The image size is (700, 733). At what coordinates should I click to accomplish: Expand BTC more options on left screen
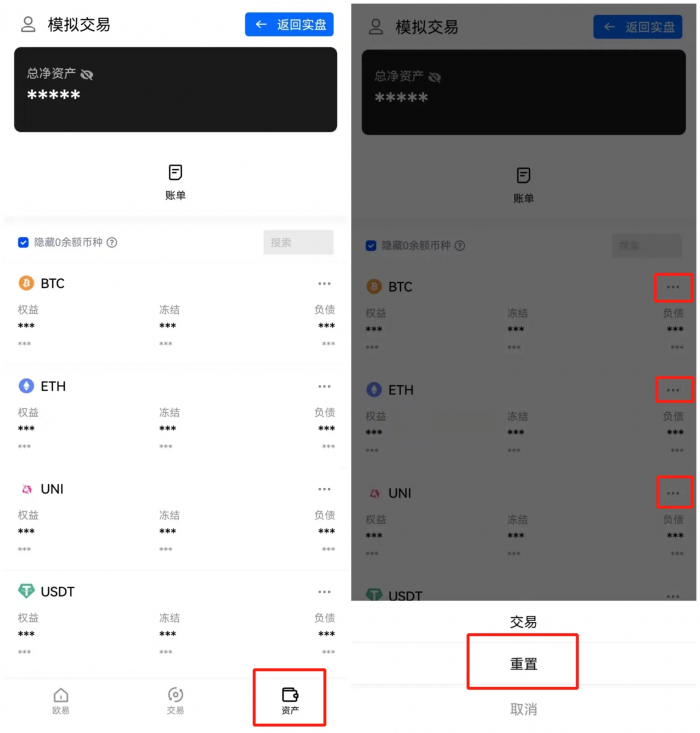[324, 284]
